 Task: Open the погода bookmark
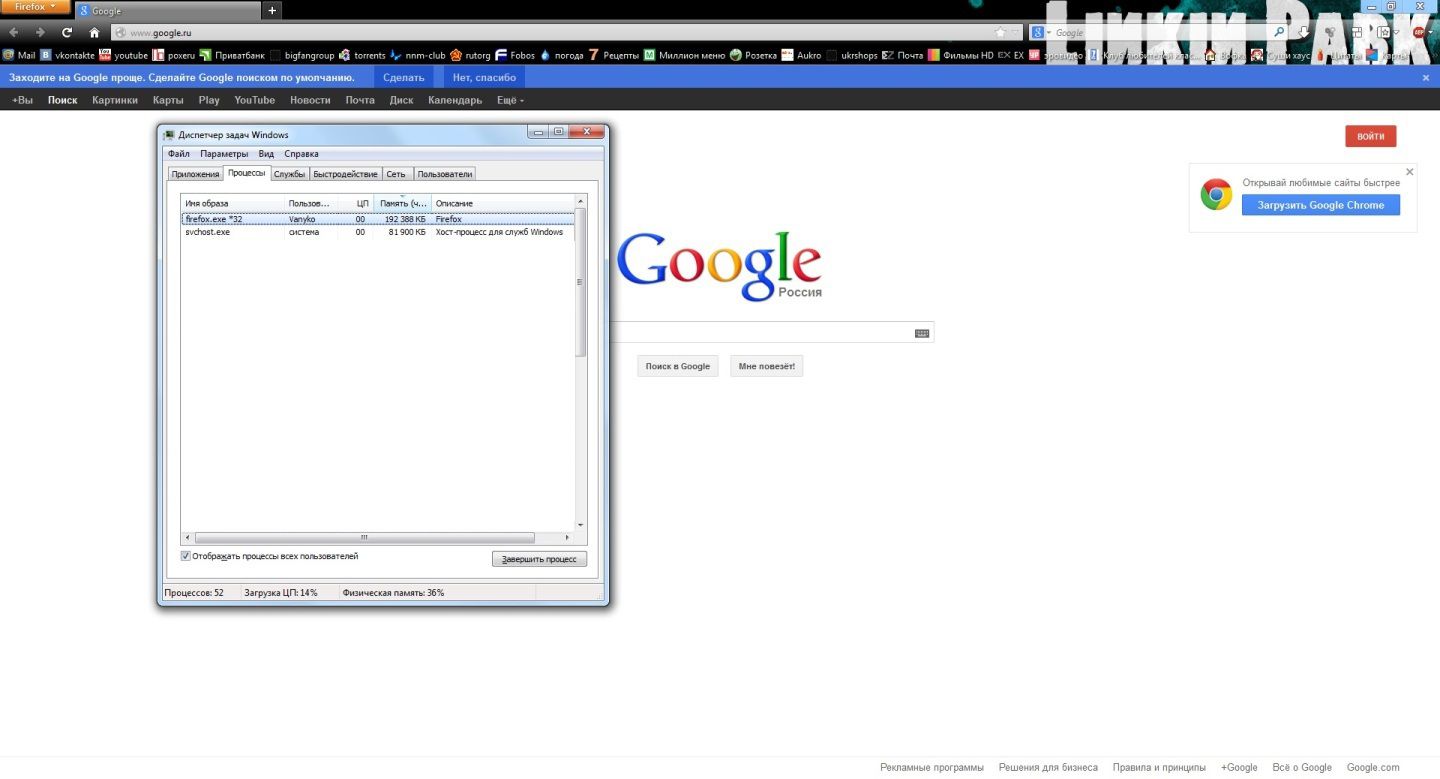click(561, 55)
